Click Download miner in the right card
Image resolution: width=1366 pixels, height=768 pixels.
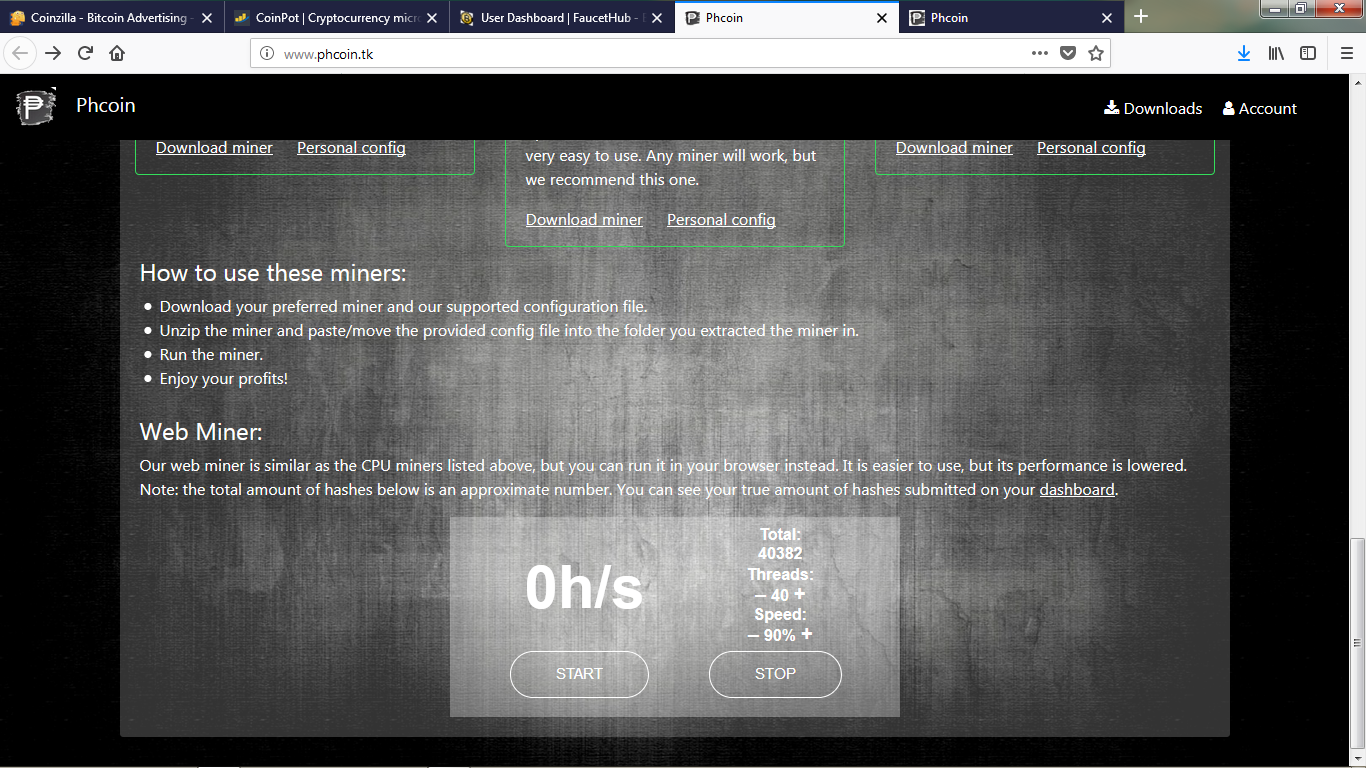pyautogui.click(x=954, y=148)
